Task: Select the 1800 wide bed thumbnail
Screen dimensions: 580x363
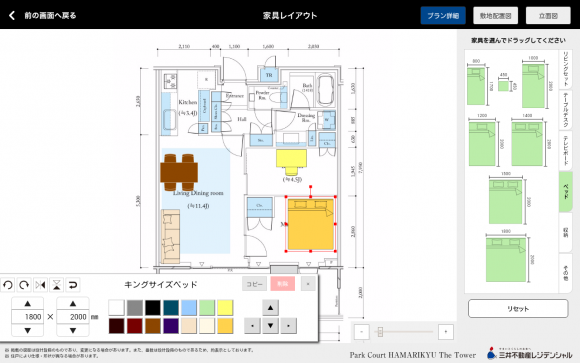Action: coord(506,260)
